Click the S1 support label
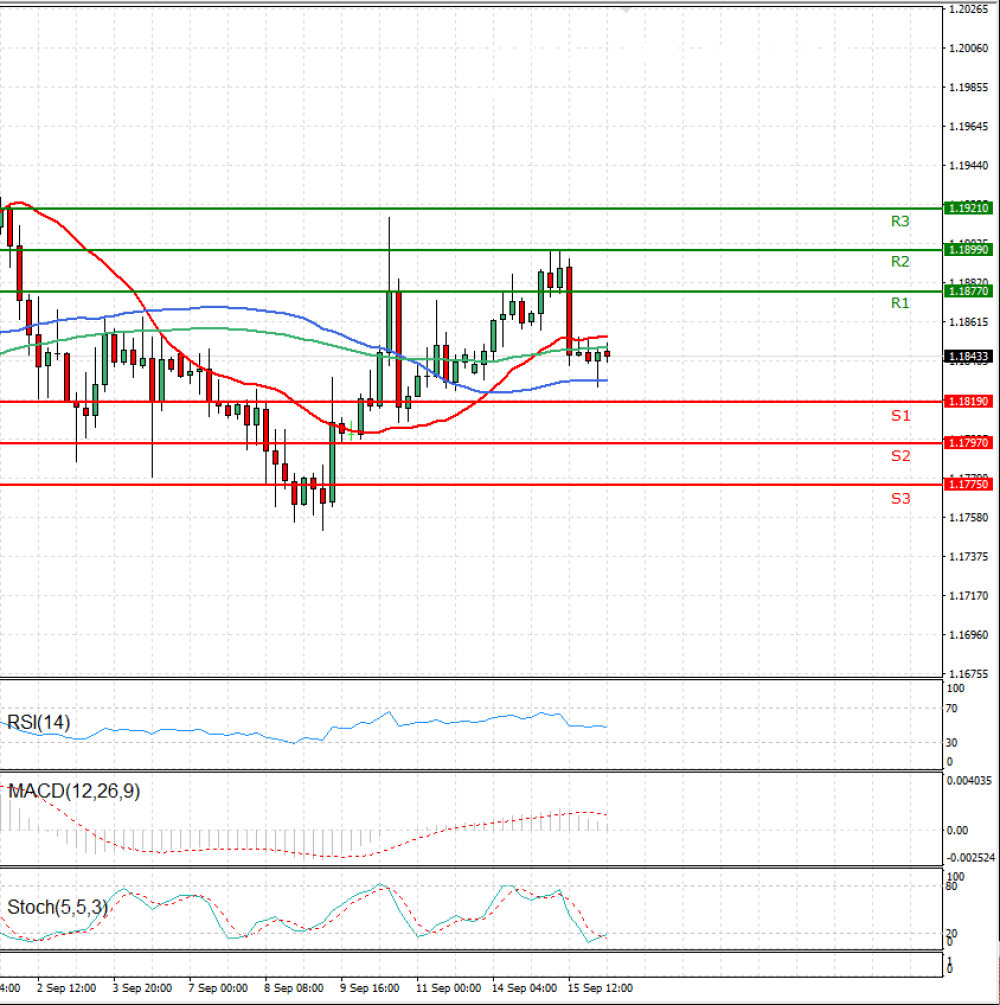Screen dimensions: 1000x1005 pyautogui.click(x=900, y=415)
